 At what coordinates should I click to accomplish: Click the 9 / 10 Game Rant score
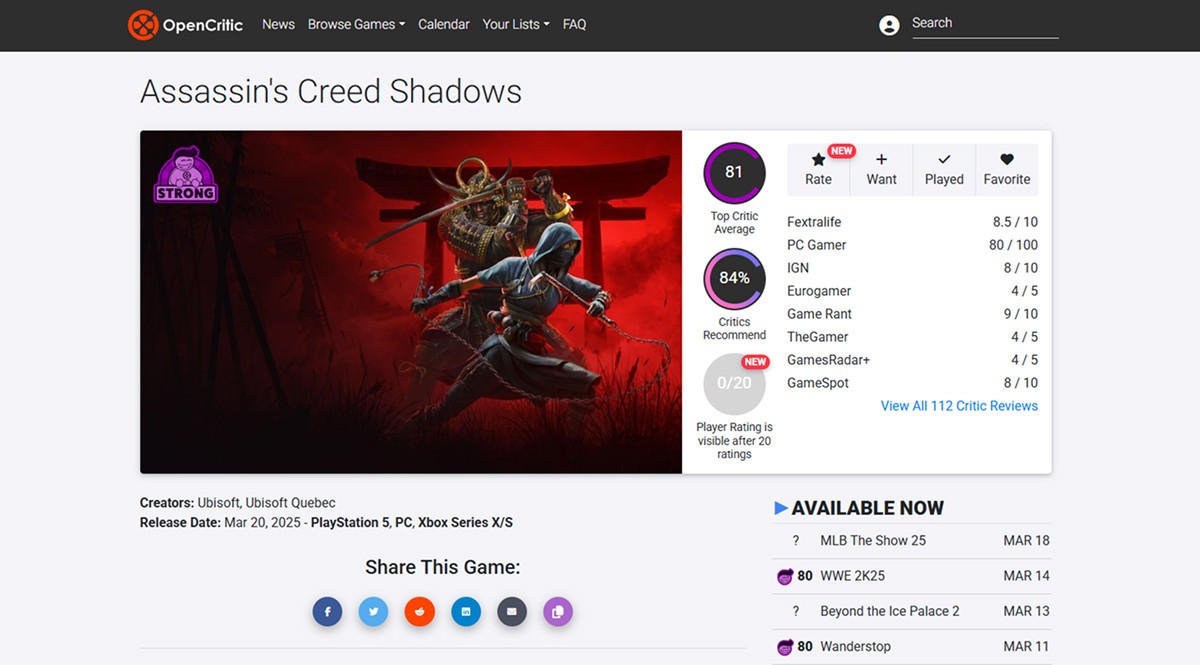pos(1020,314)
